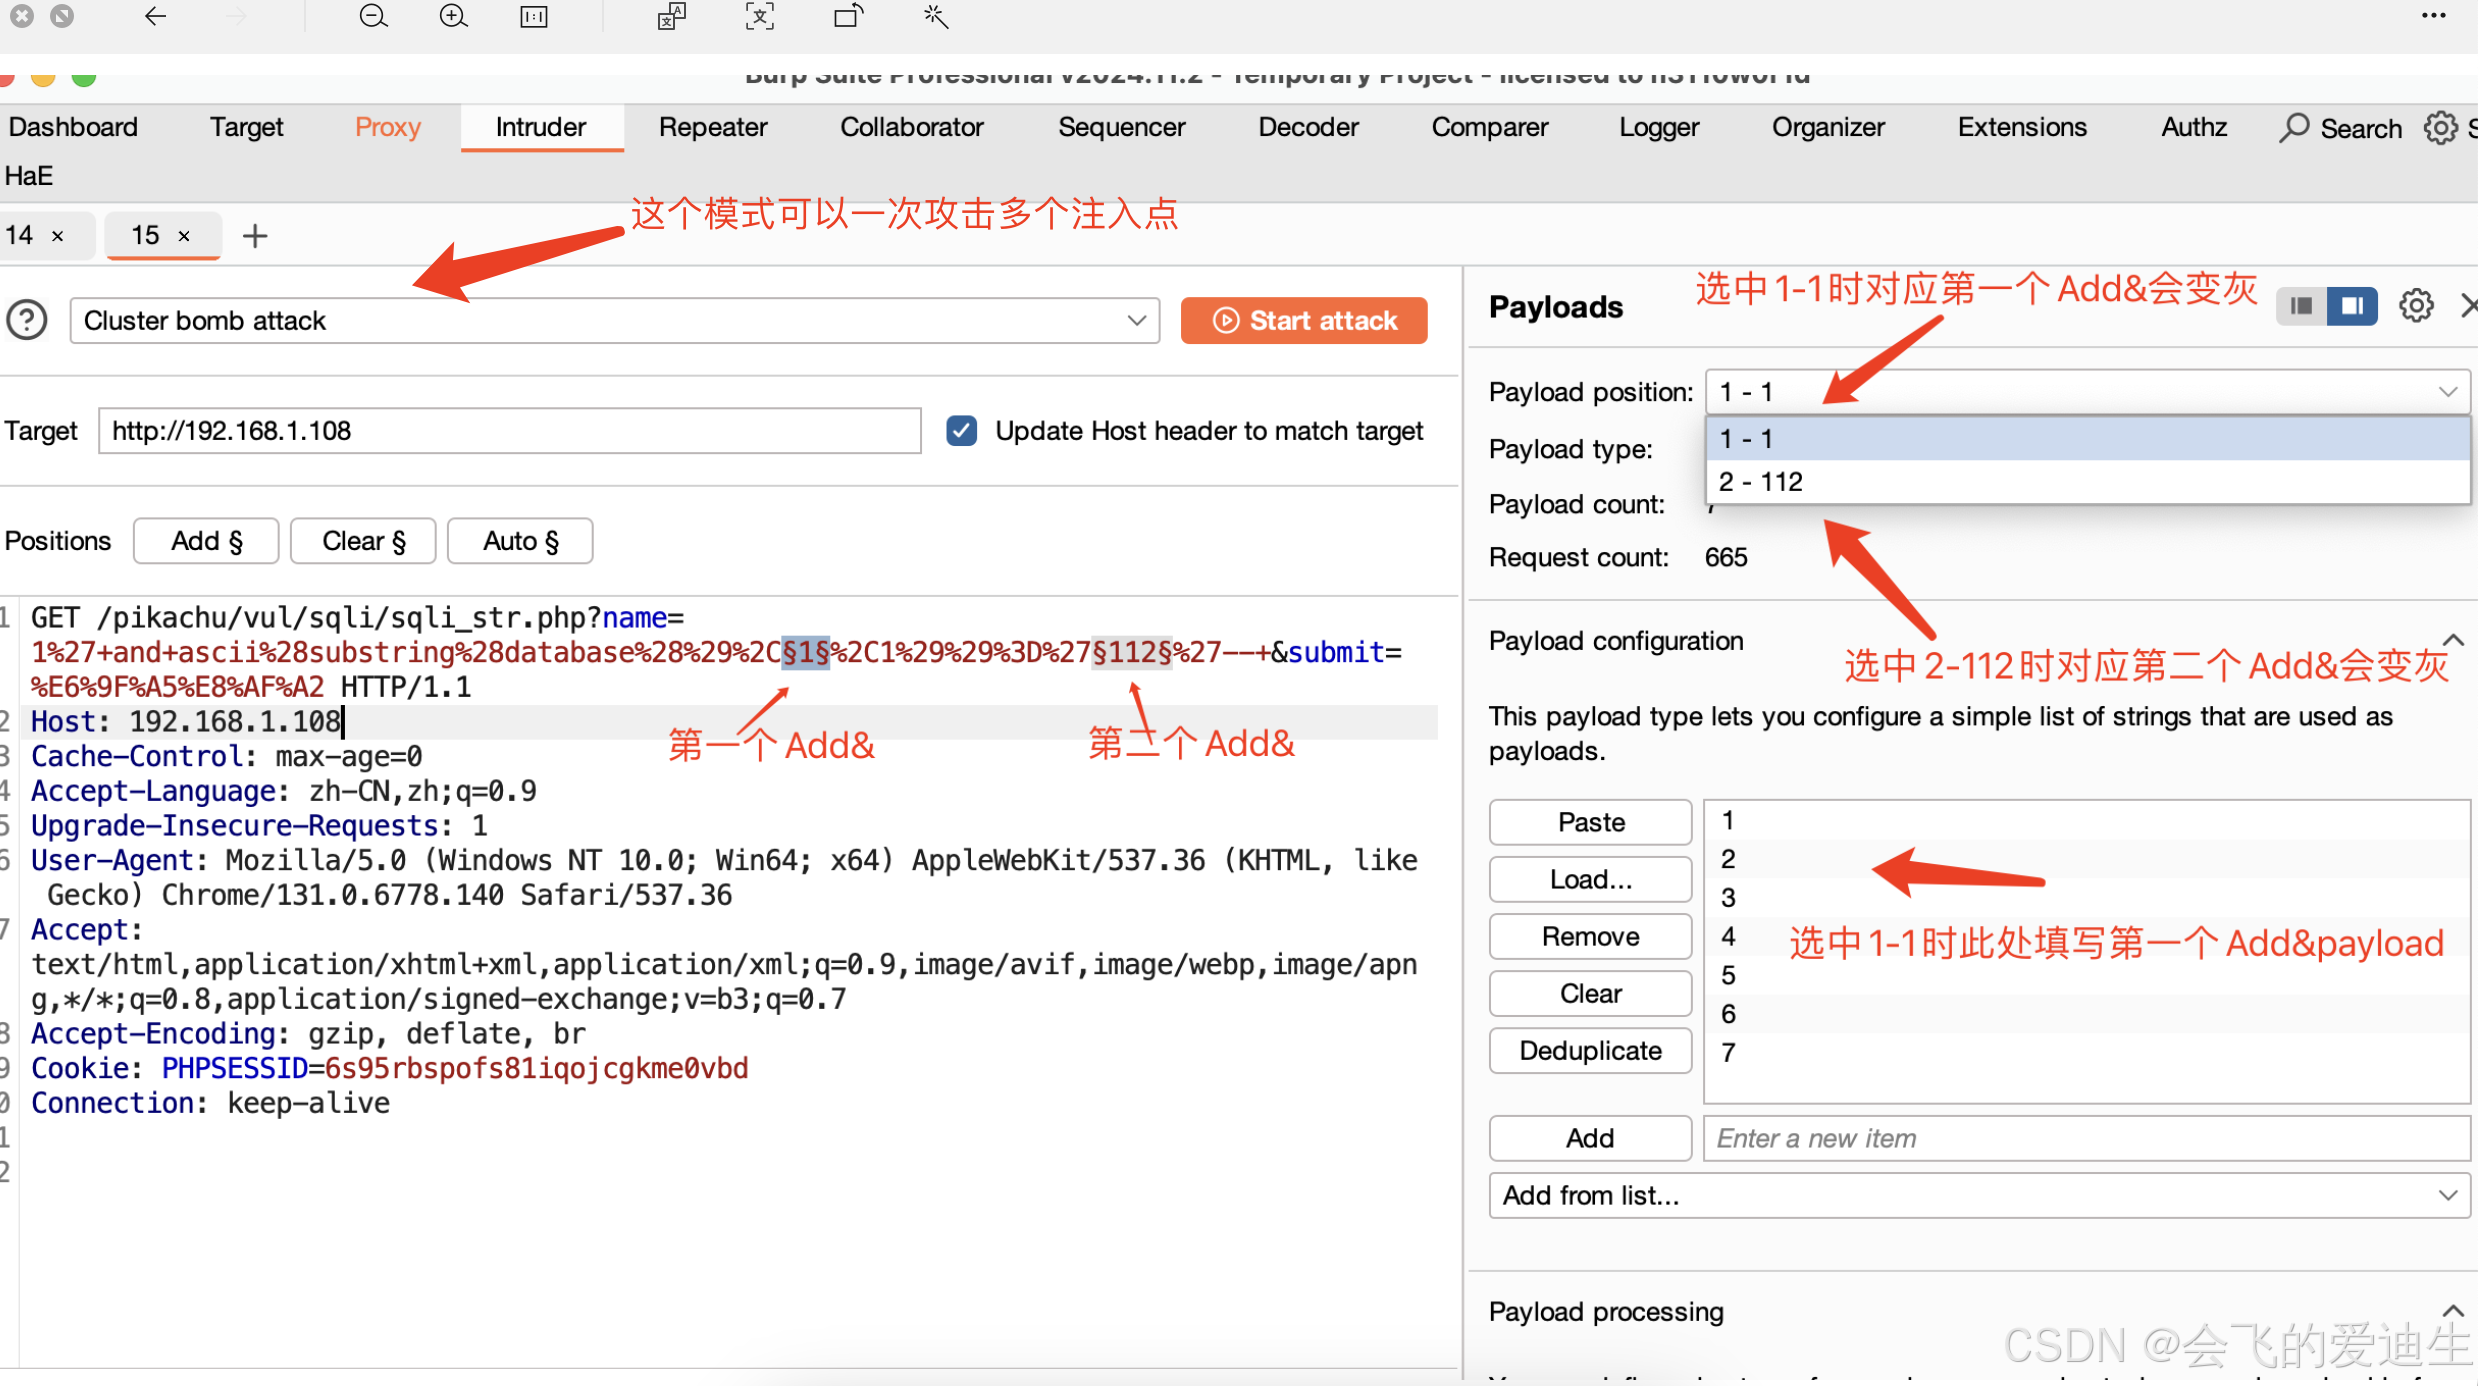This screenshot has width=2478, height=1386.
Task: Click the Search magnifier icon
Action: [2294, 128]
